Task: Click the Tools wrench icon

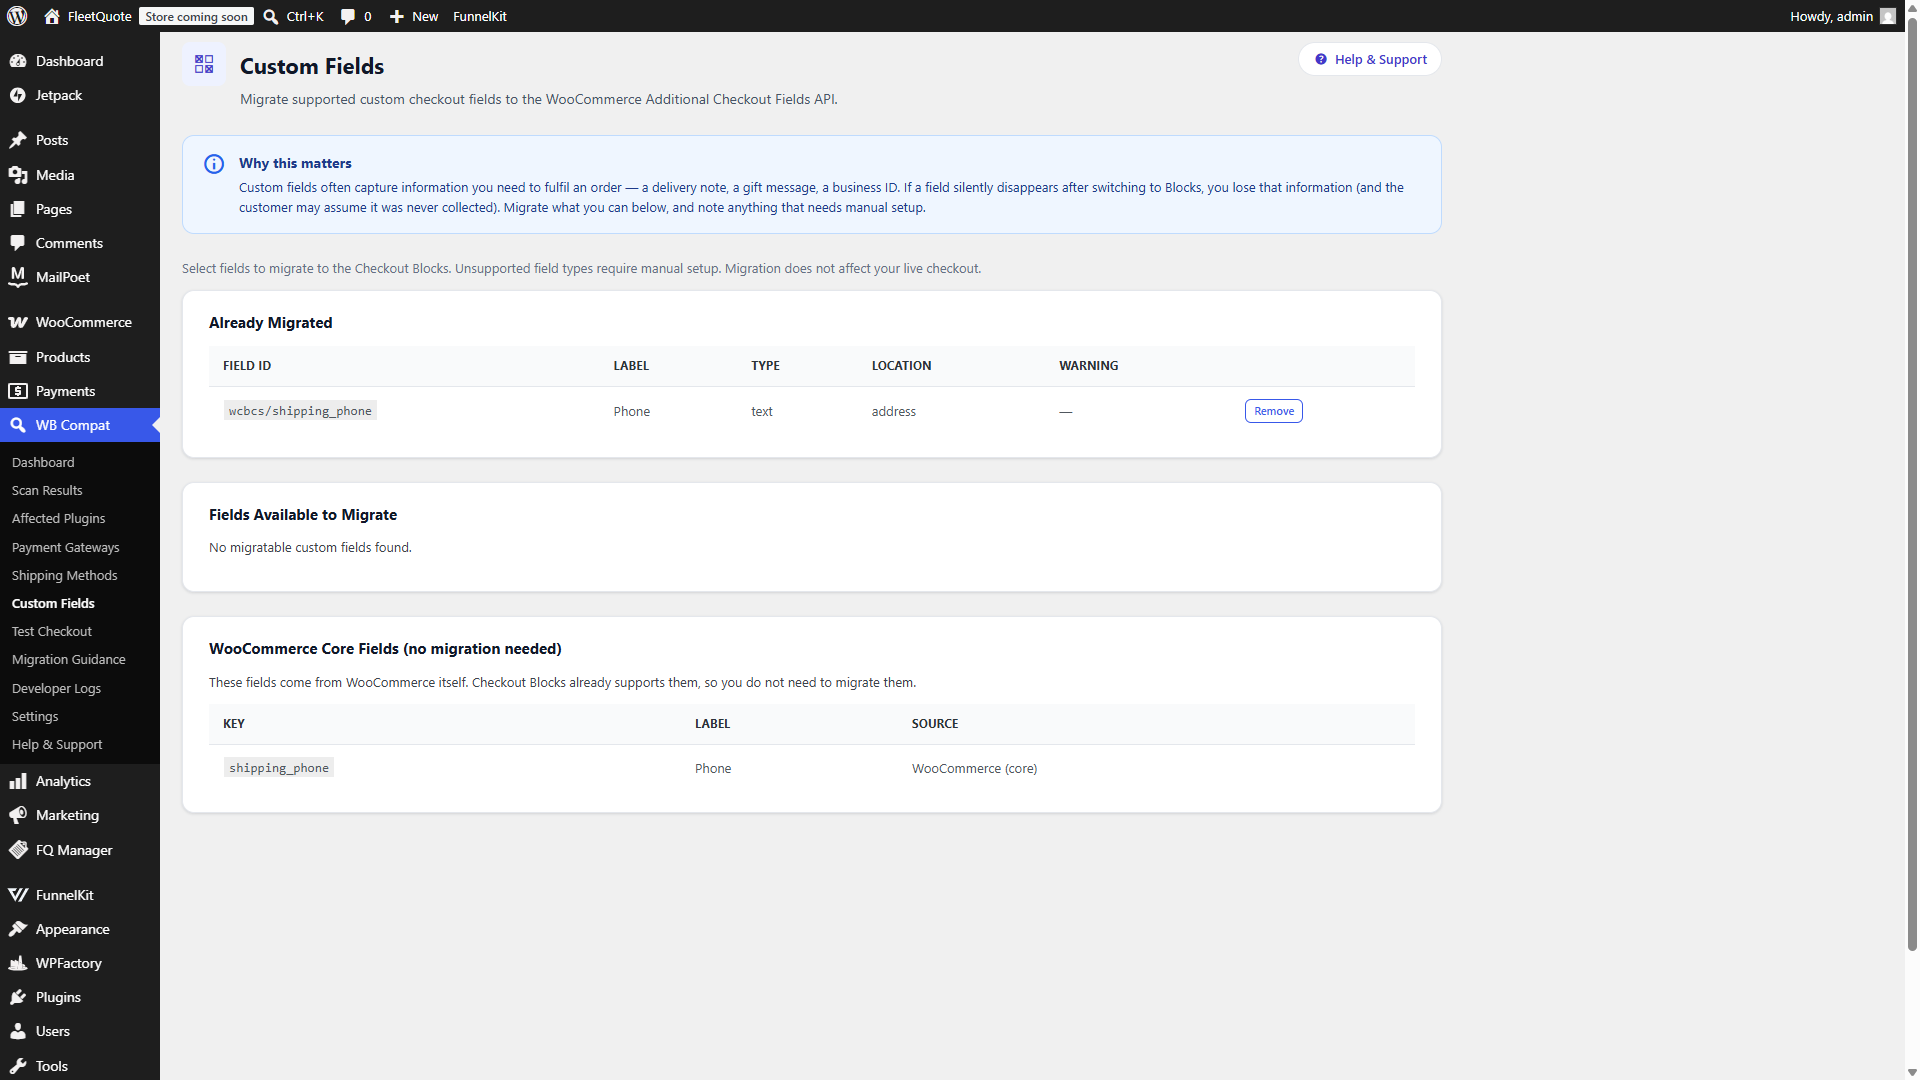Action: pyautogui.click(x=18, y=1066)
